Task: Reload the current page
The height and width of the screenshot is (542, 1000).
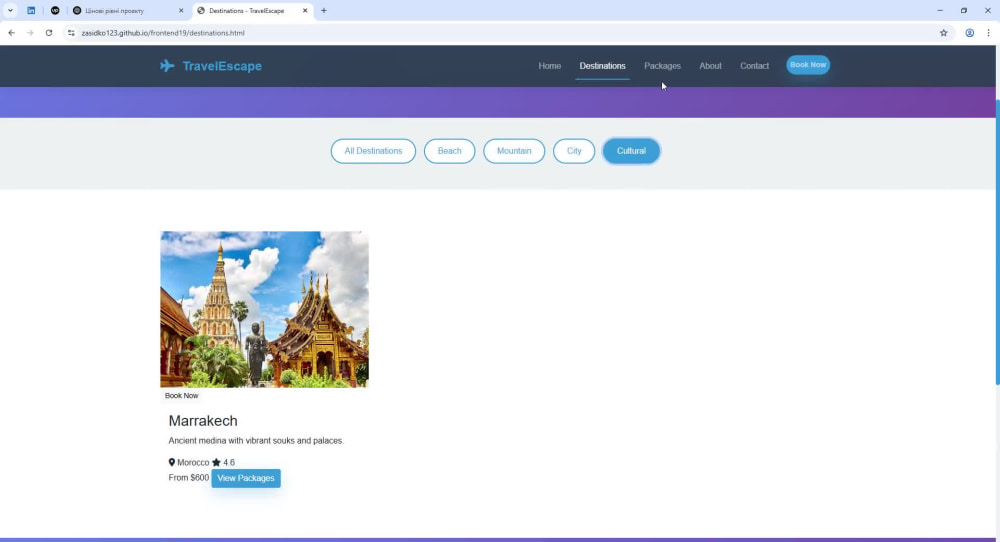Action: coord(48,33)
